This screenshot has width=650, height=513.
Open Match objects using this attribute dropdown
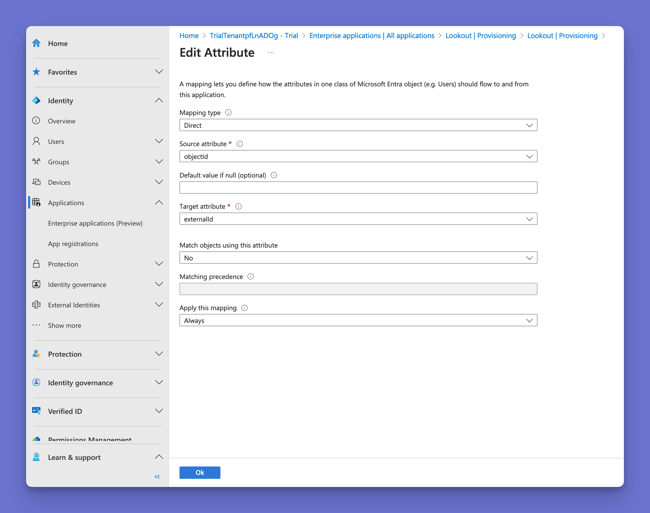[358, 258]
